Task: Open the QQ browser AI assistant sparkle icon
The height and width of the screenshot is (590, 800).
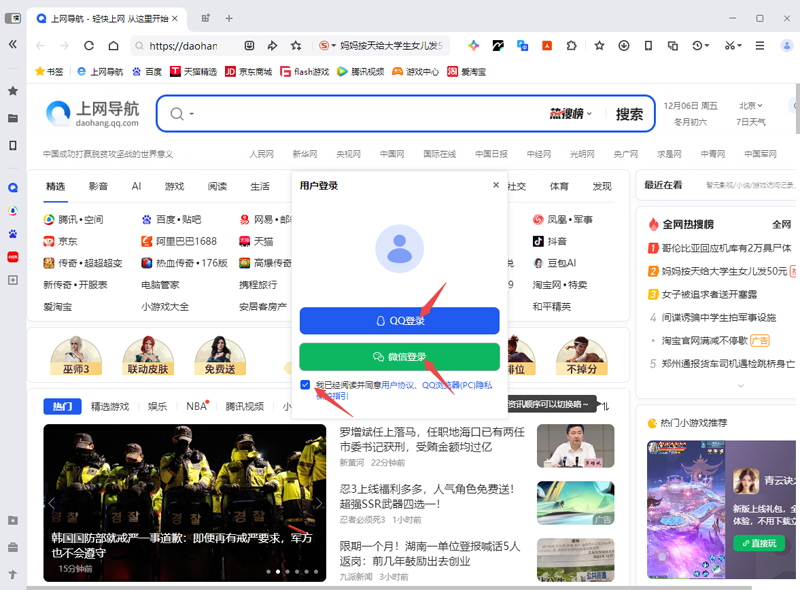Action: (x=474, y=46)
